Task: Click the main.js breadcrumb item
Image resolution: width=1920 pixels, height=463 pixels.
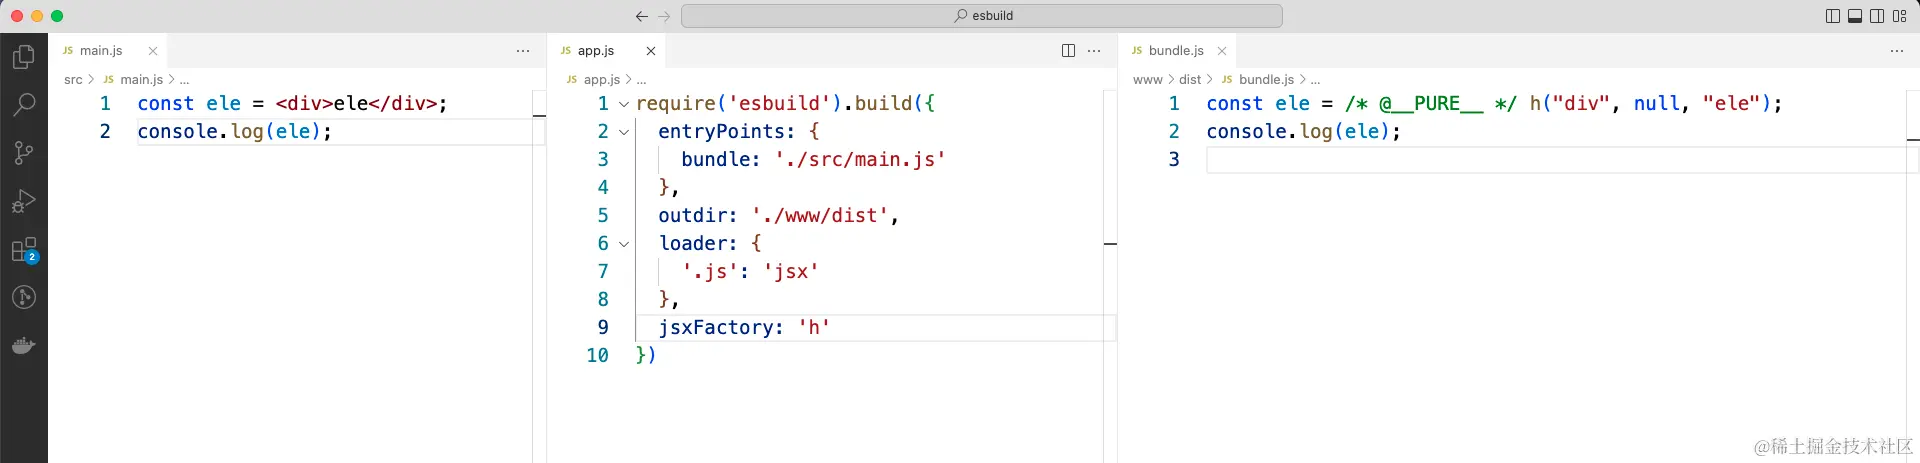Action: coord(141,80)
